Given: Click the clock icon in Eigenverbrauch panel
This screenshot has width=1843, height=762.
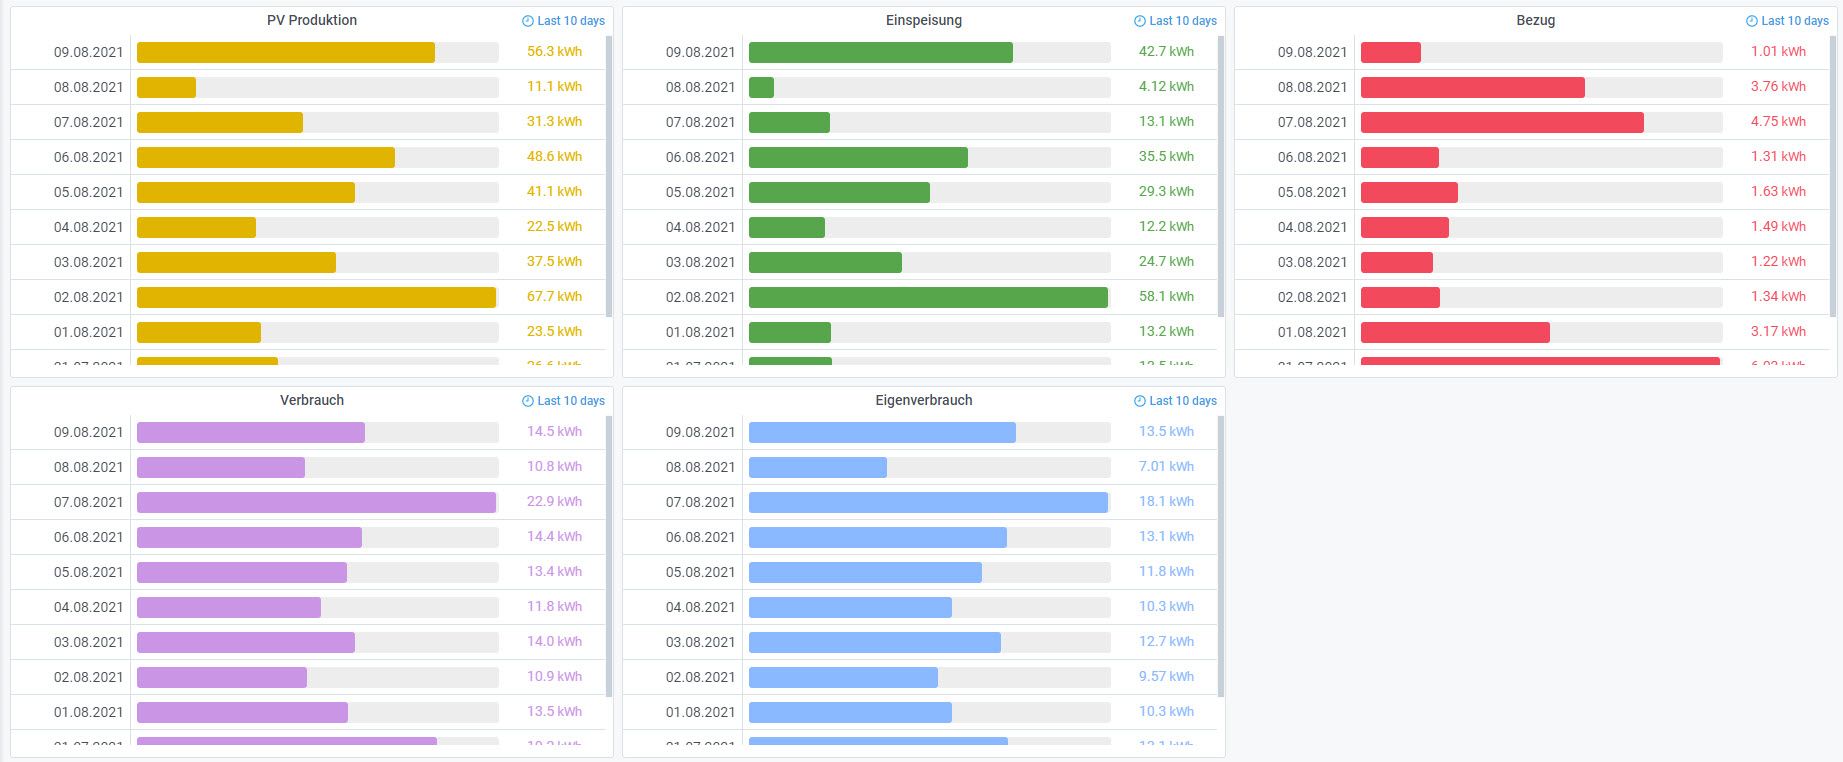Looking at the screenshot, I should pyautogui.click(x=1140, y=401).
